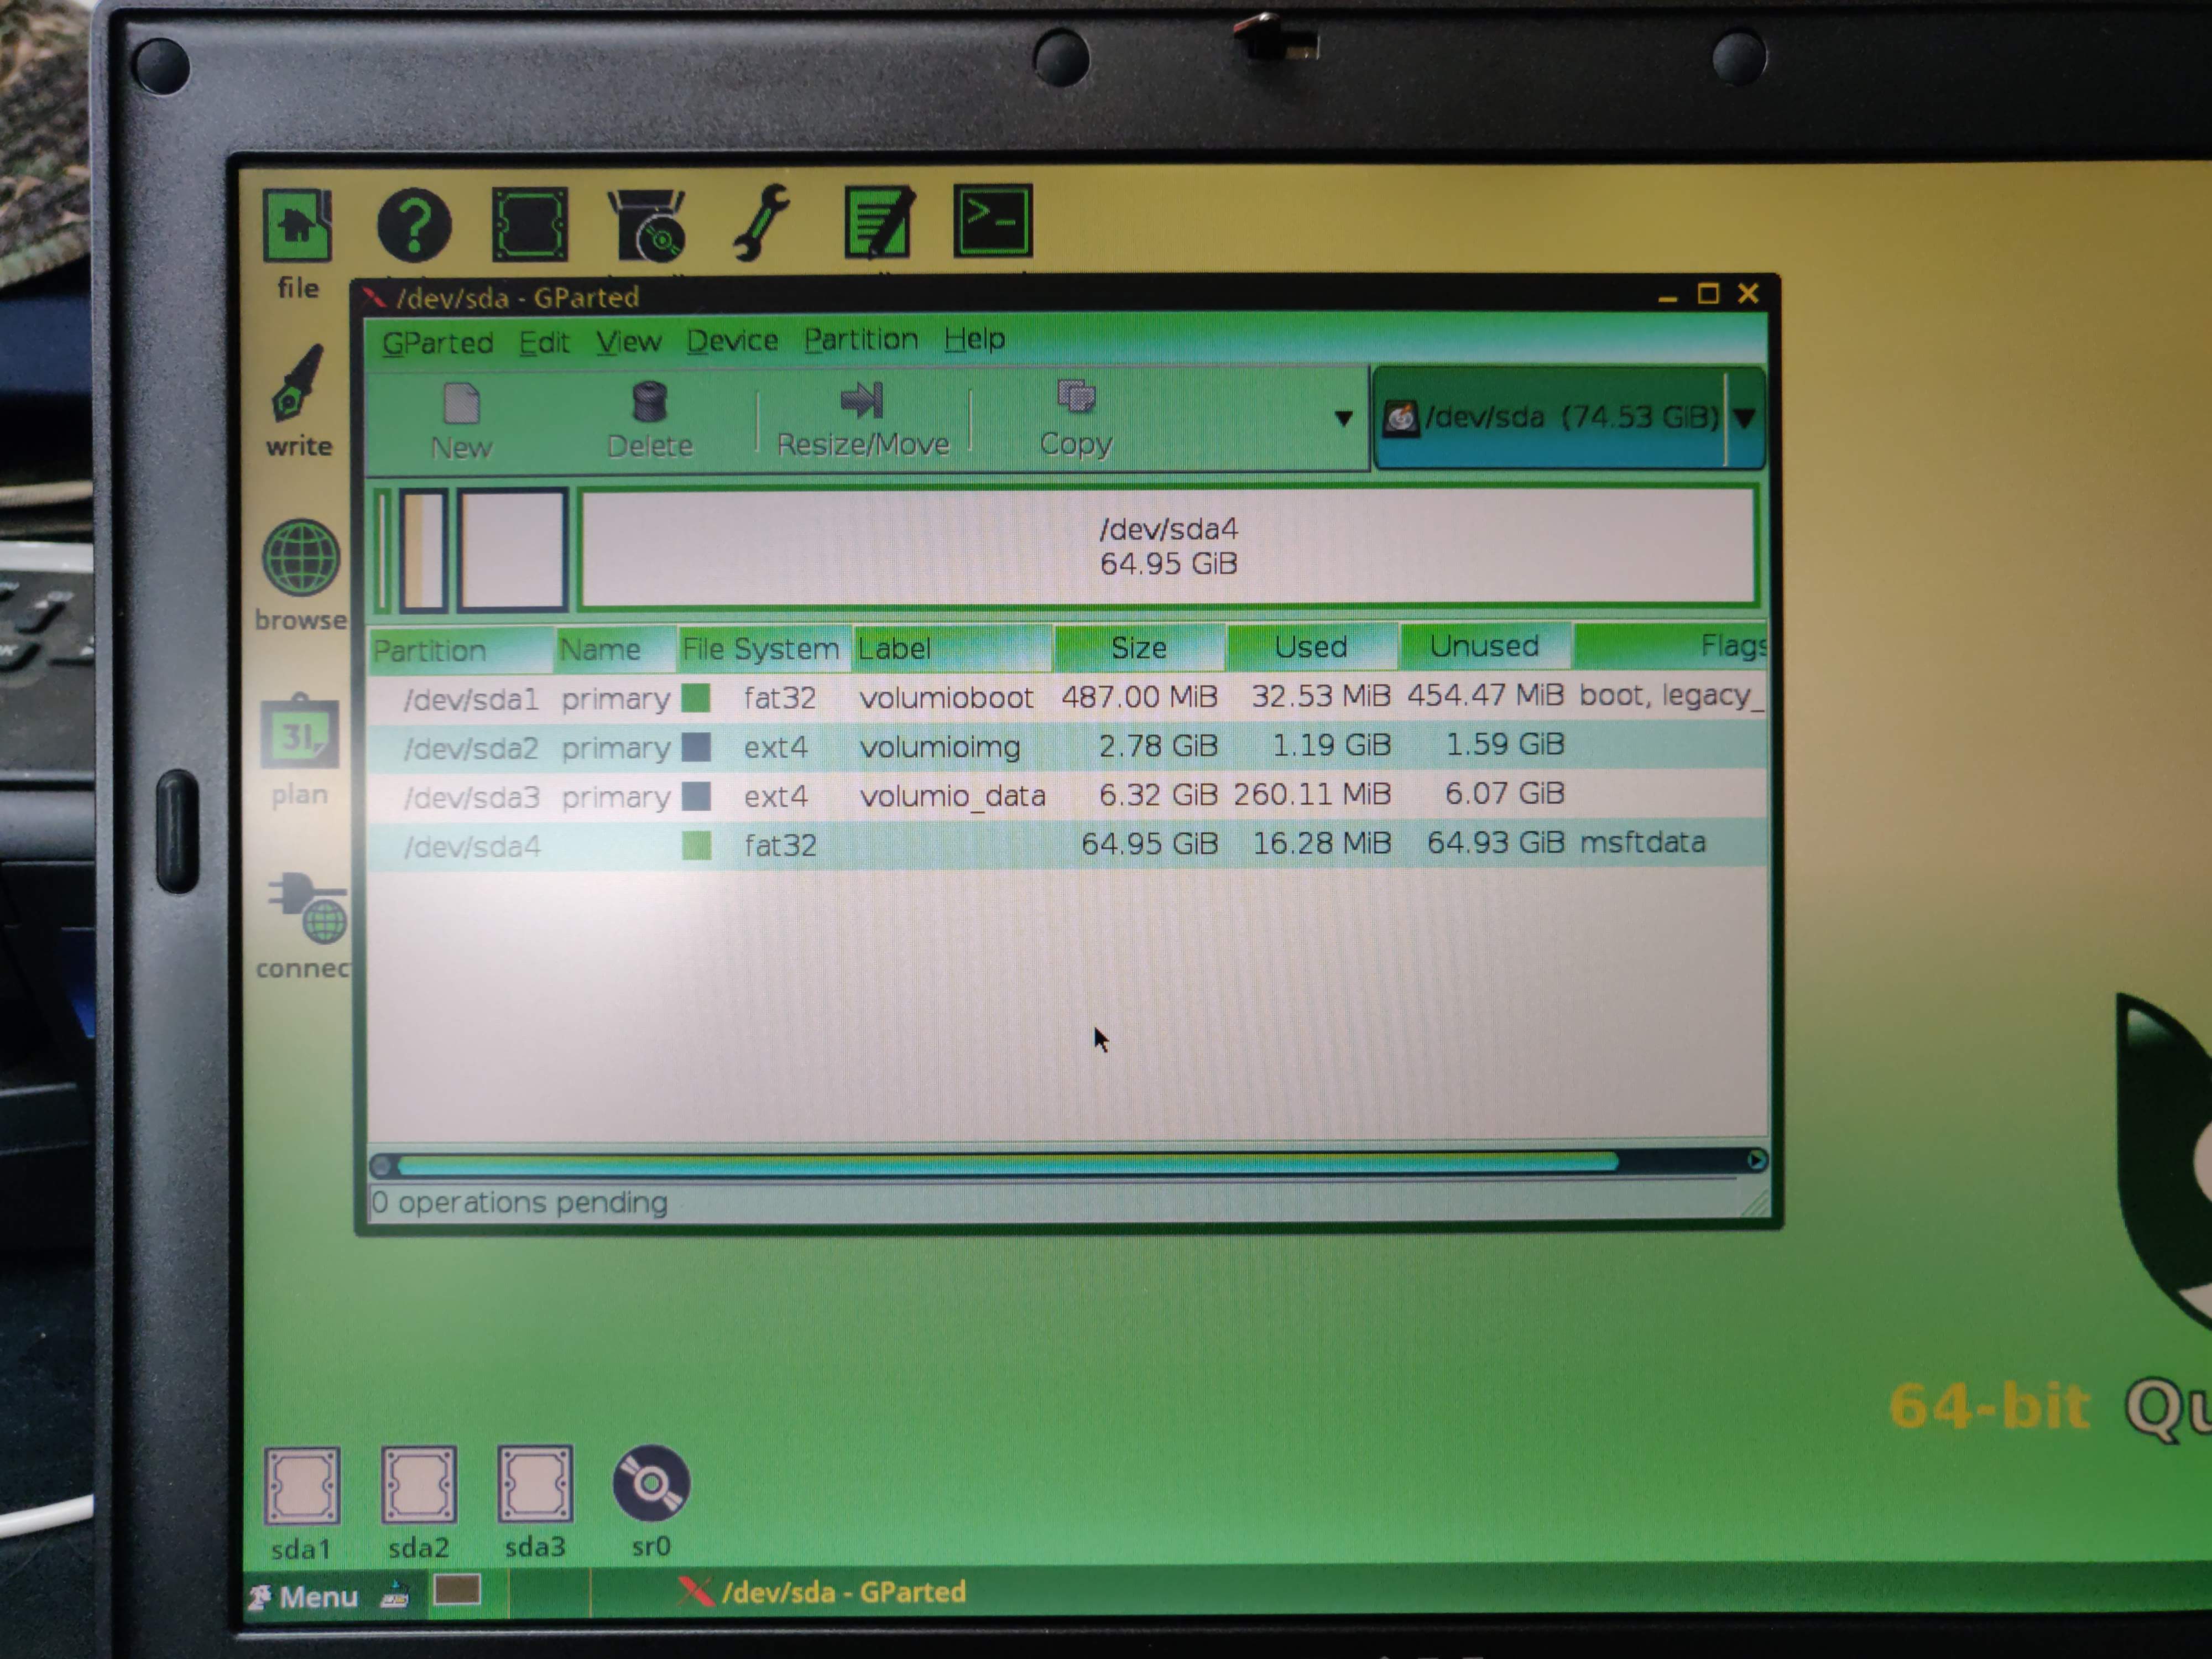Click the Unused column header
The height and width of the screenshot is (1659, 2212).
[1485, 645]
